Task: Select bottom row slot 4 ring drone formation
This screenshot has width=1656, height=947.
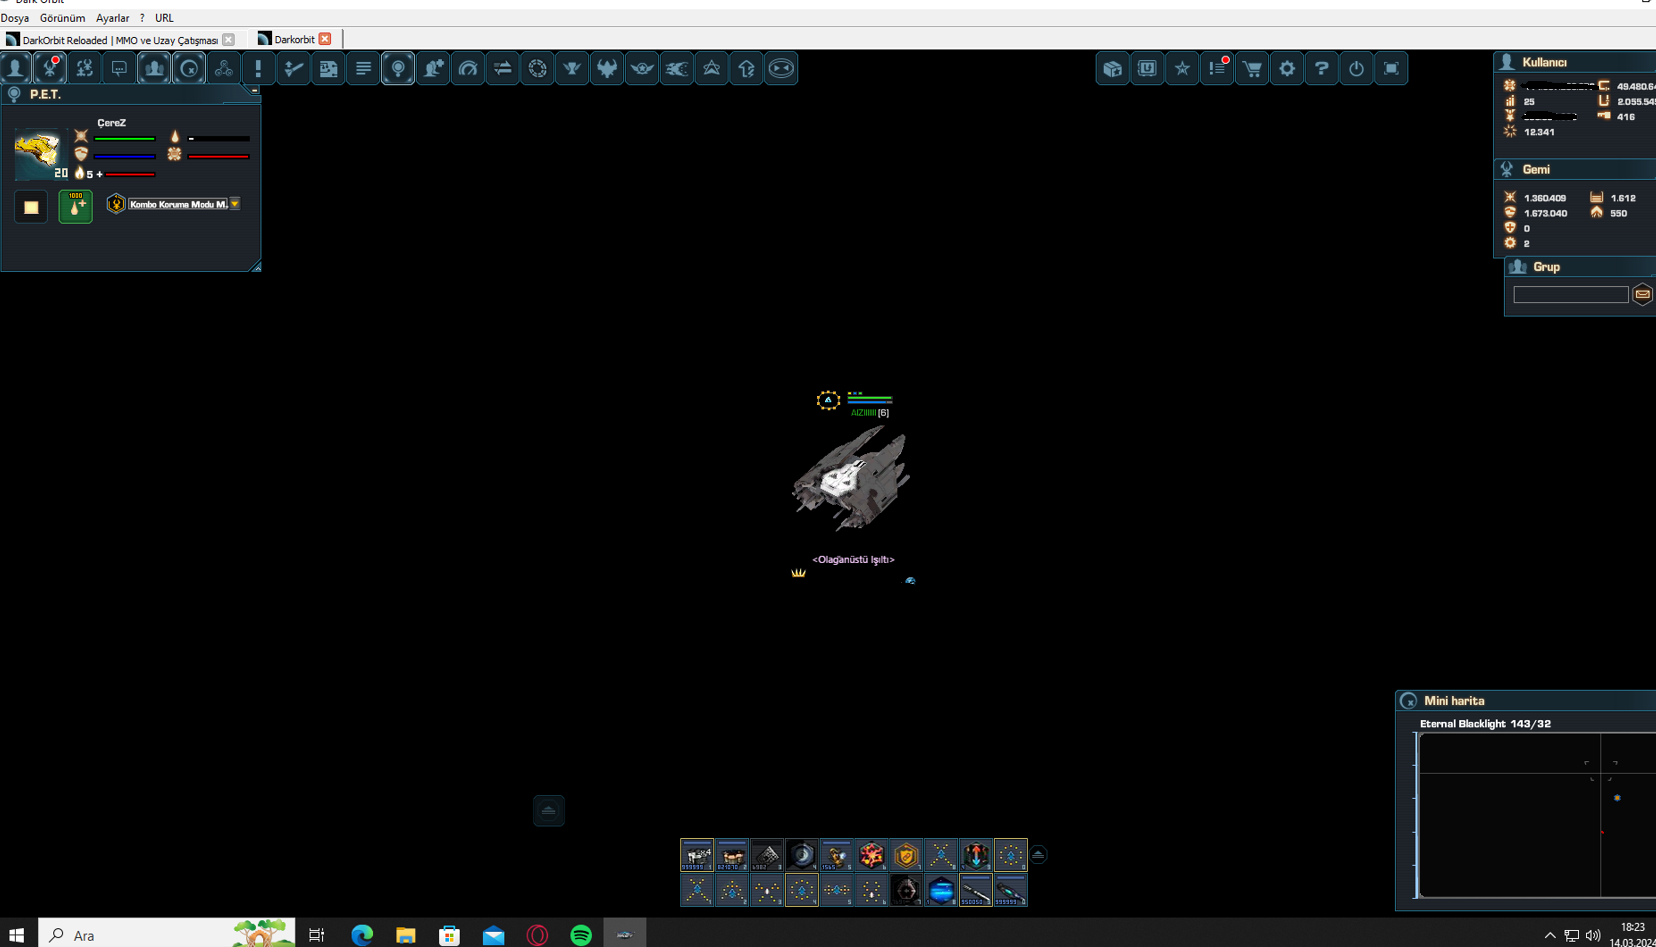Action: click(802, 890)
